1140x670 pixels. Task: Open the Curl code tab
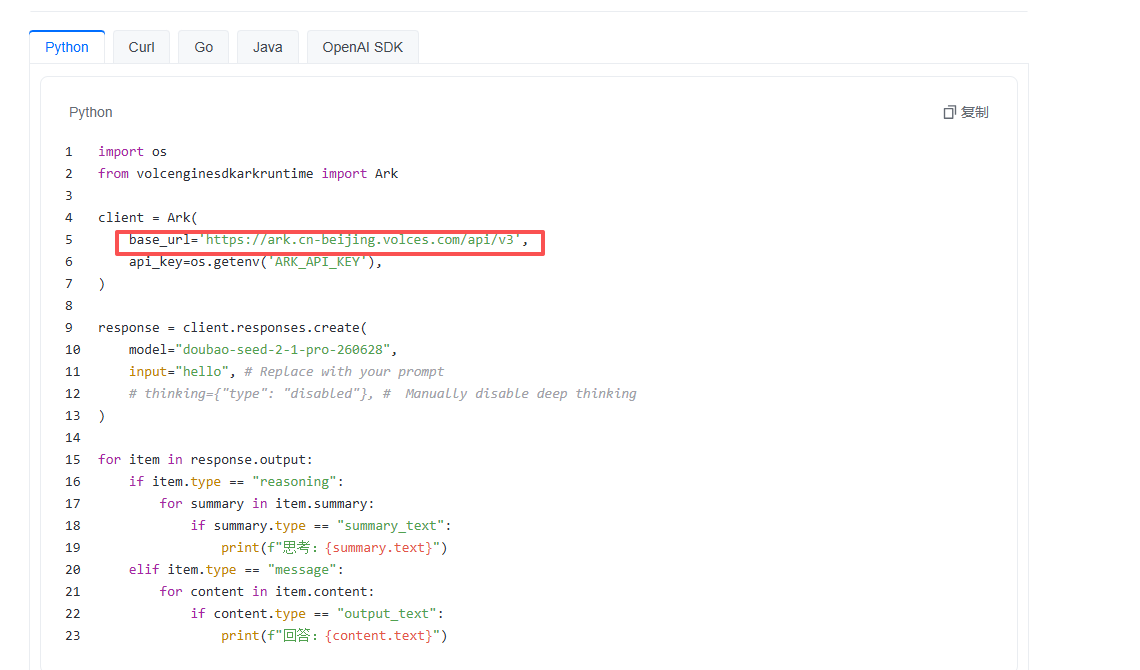[141, 47]
